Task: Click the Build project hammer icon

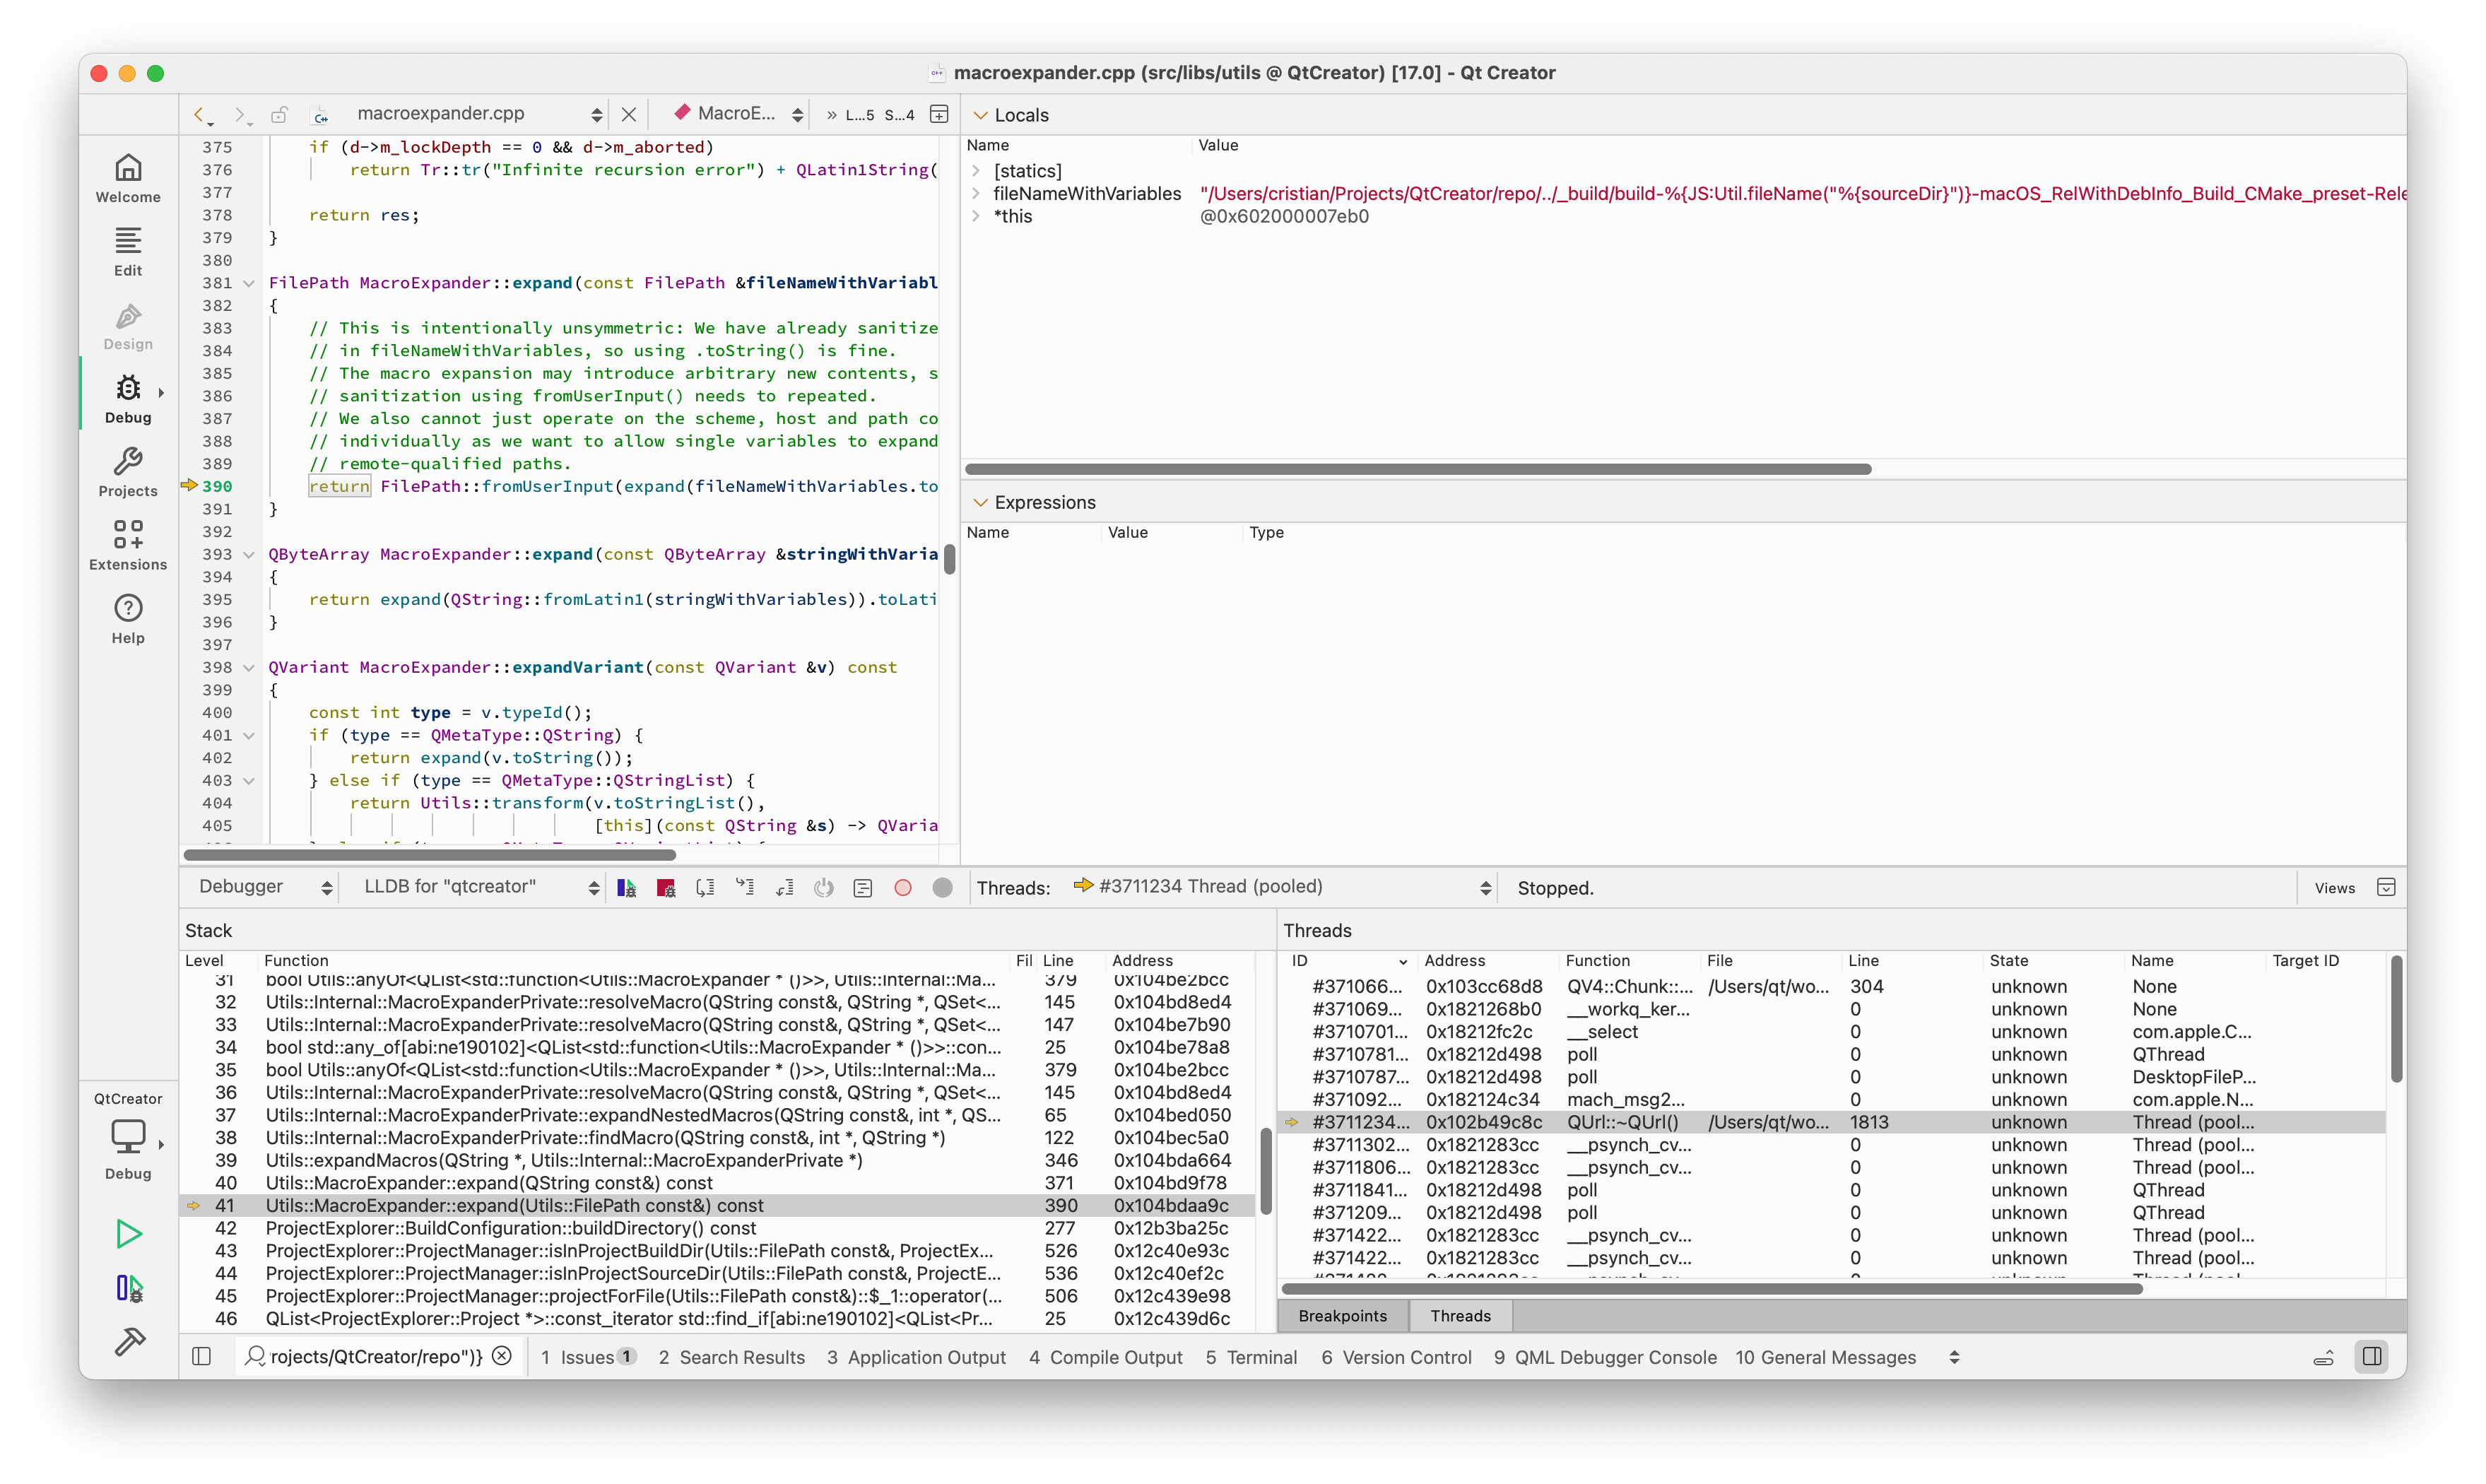Action: (128, 1341)
